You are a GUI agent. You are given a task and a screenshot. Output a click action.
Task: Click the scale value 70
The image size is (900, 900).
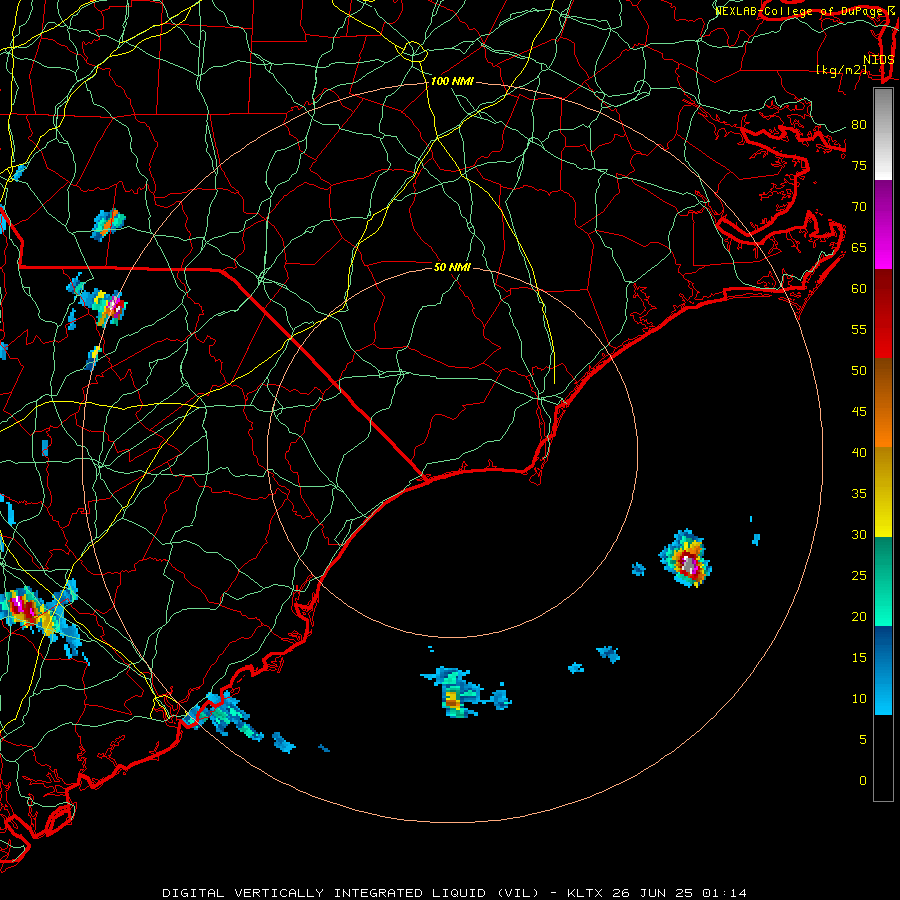pos(859,207)
